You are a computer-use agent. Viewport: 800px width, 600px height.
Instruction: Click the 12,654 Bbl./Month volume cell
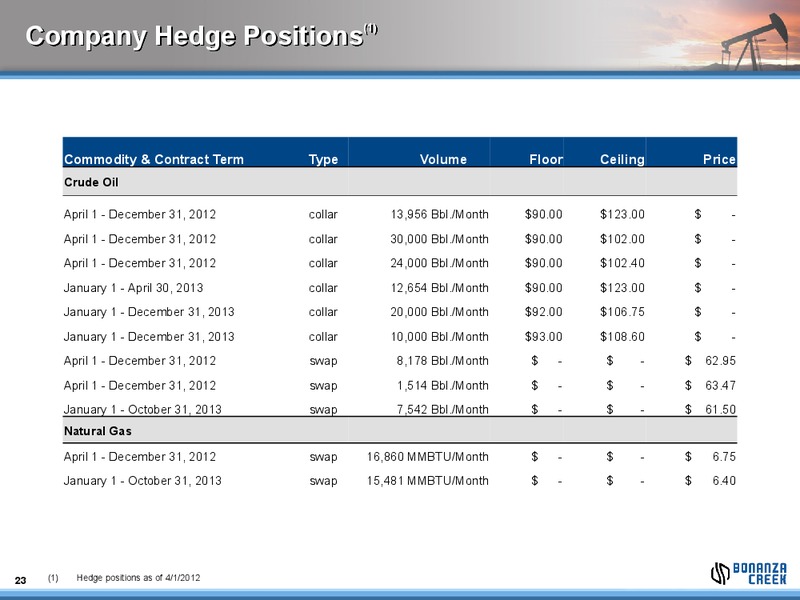coord(439,288)
